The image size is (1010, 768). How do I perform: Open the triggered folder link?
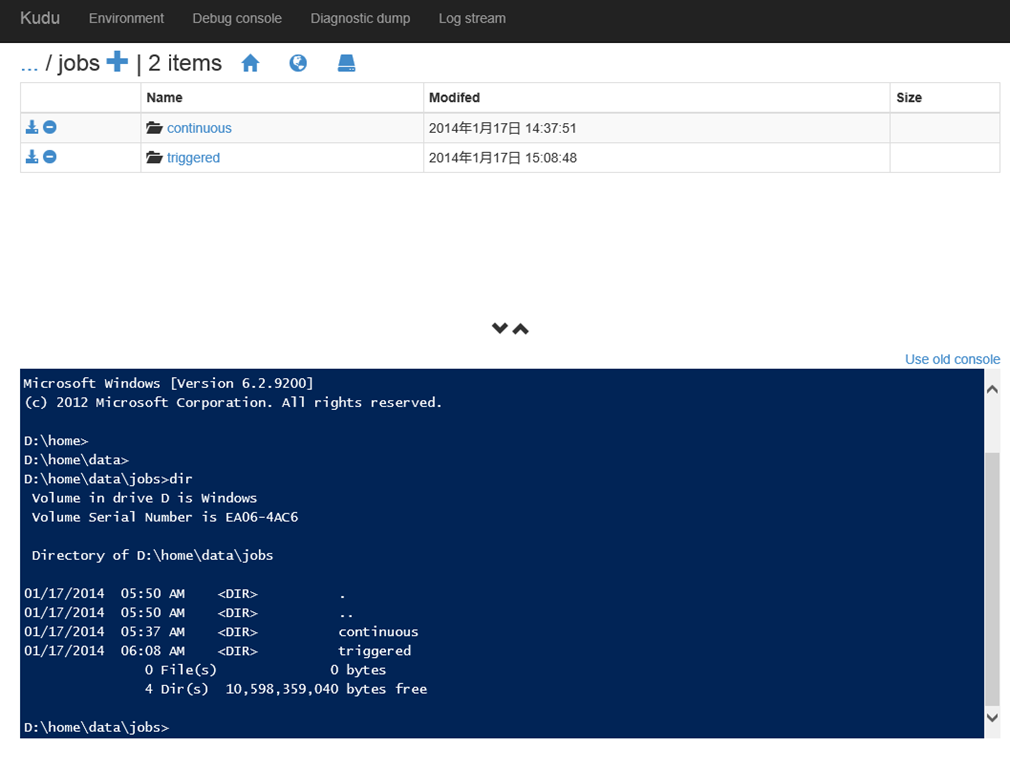tap(193, 158)
